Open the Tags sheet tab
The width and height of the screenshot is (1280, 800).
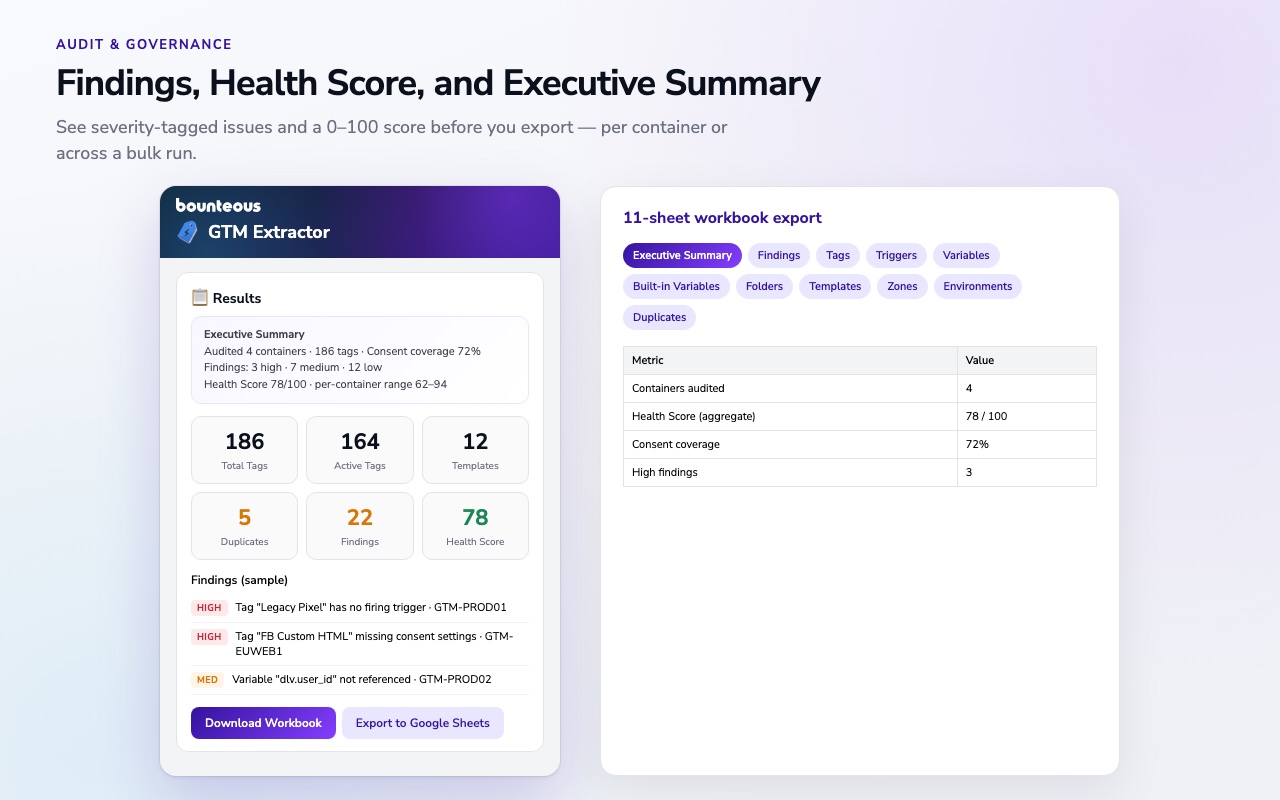[x=838, y=255]
